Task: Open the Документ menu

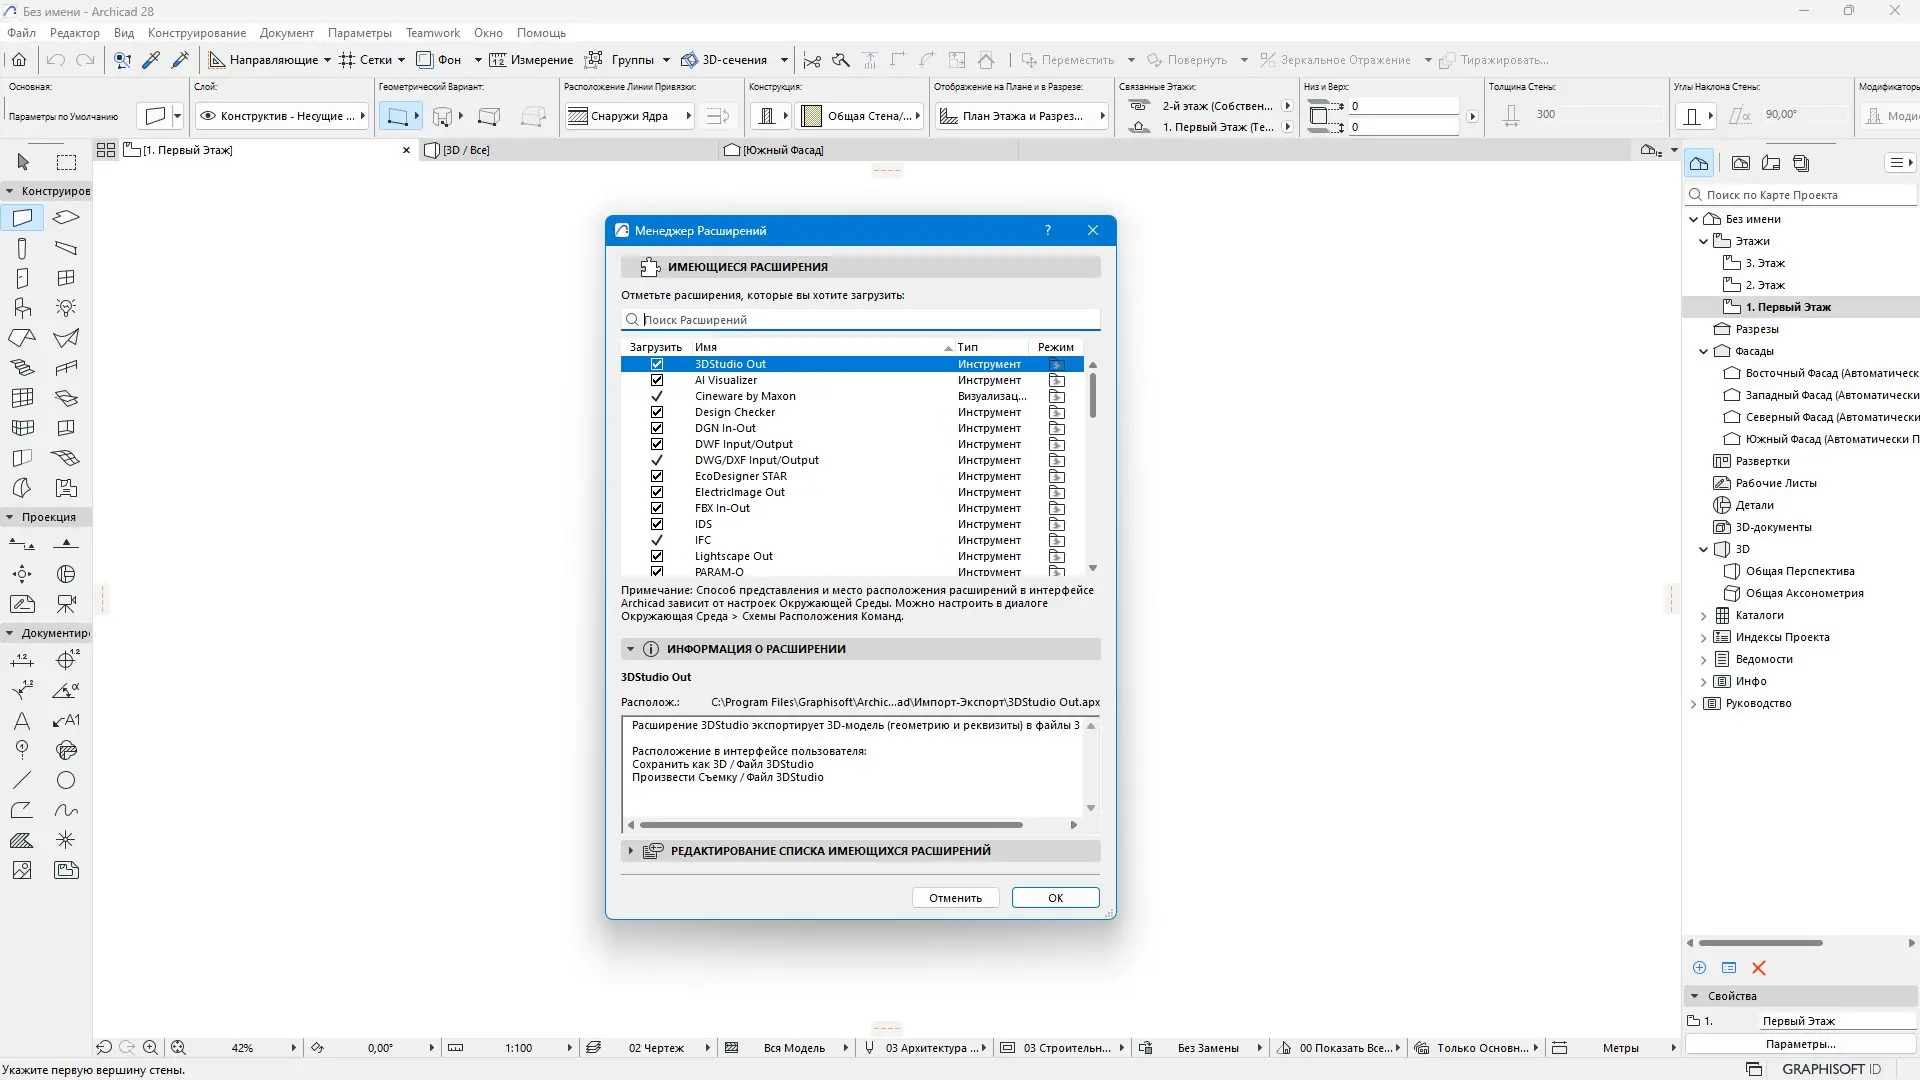Action: [x=286, y=33]
